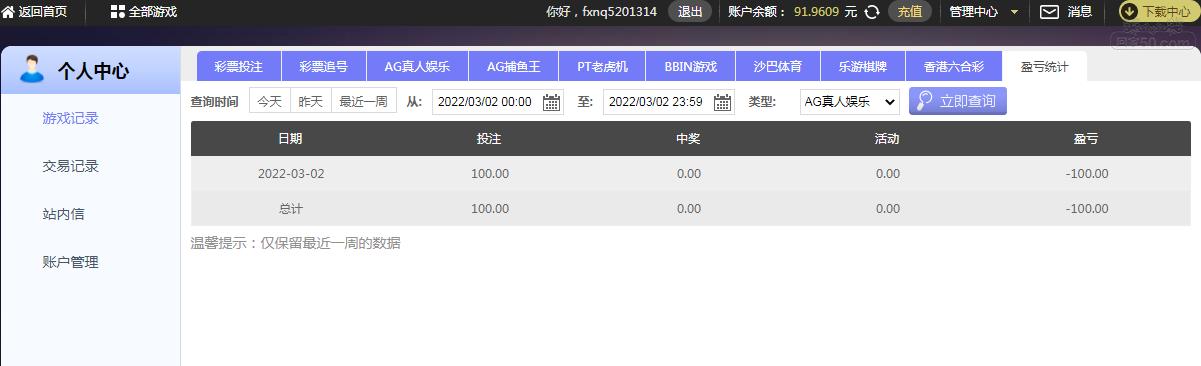Click the 个人中心 user avatar icon

tap(33, 70)
